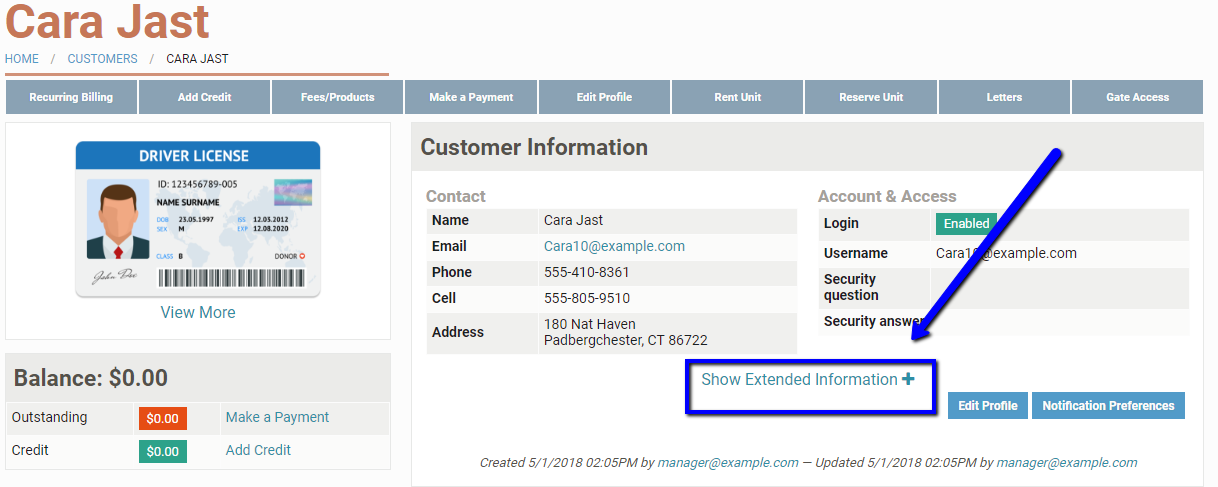Click the plus icon beside Extended Information
The width and height of the screenshot is (1218, 487).
pyautogui.click(x=908, y=380)
